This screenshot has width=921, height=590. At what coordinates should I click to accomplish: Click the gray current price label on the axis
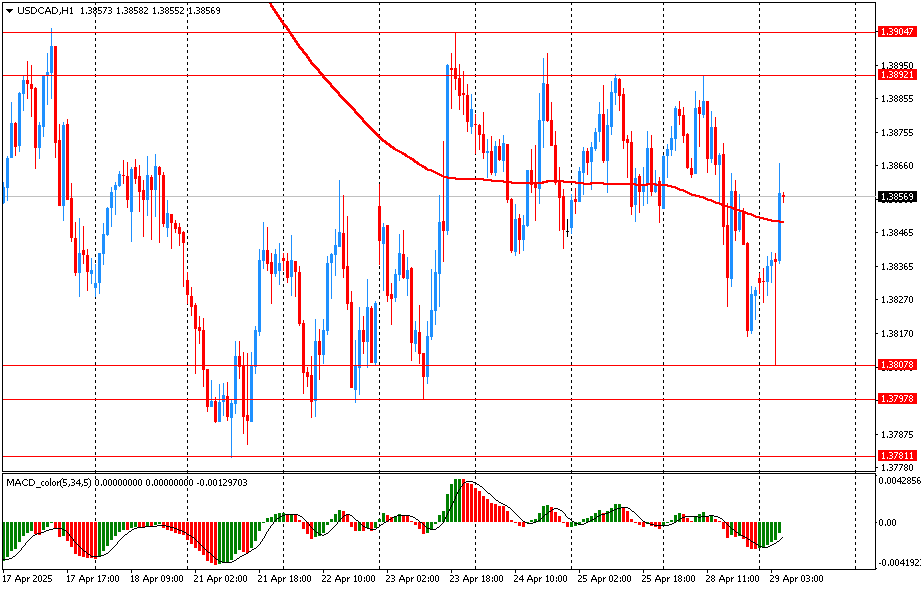tap(896, 197)
